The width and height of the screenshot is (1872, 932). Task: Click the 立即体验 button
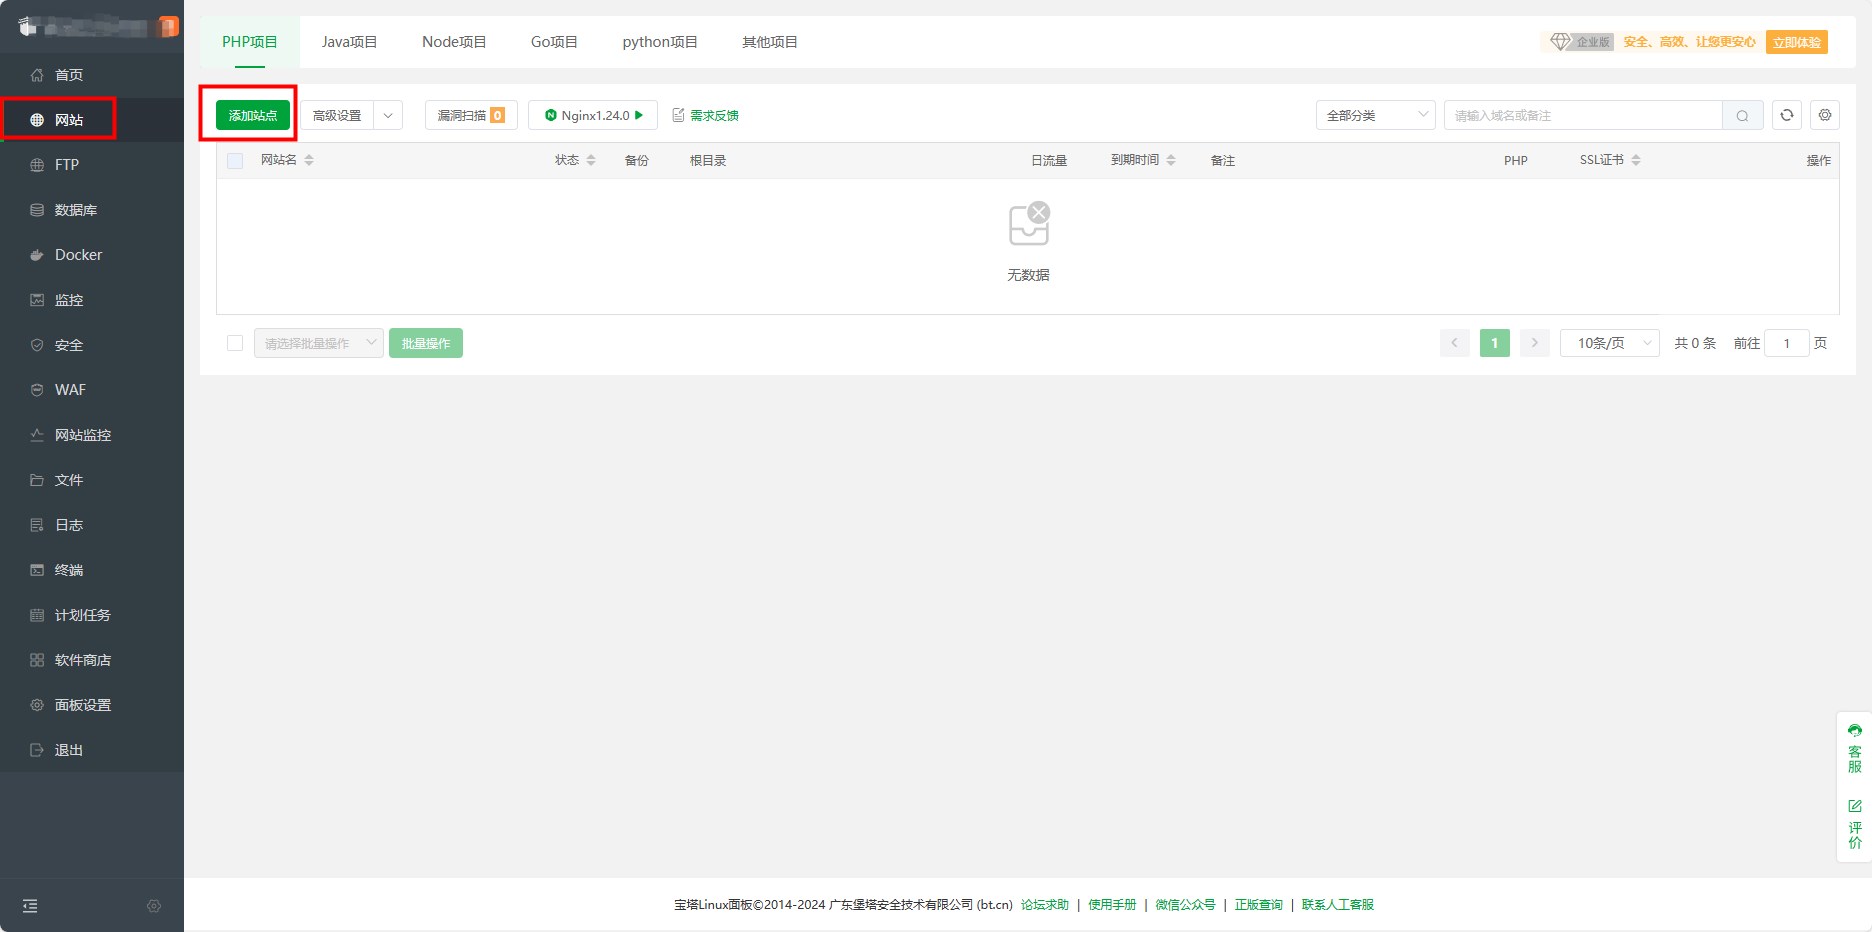coord(1797,42)
